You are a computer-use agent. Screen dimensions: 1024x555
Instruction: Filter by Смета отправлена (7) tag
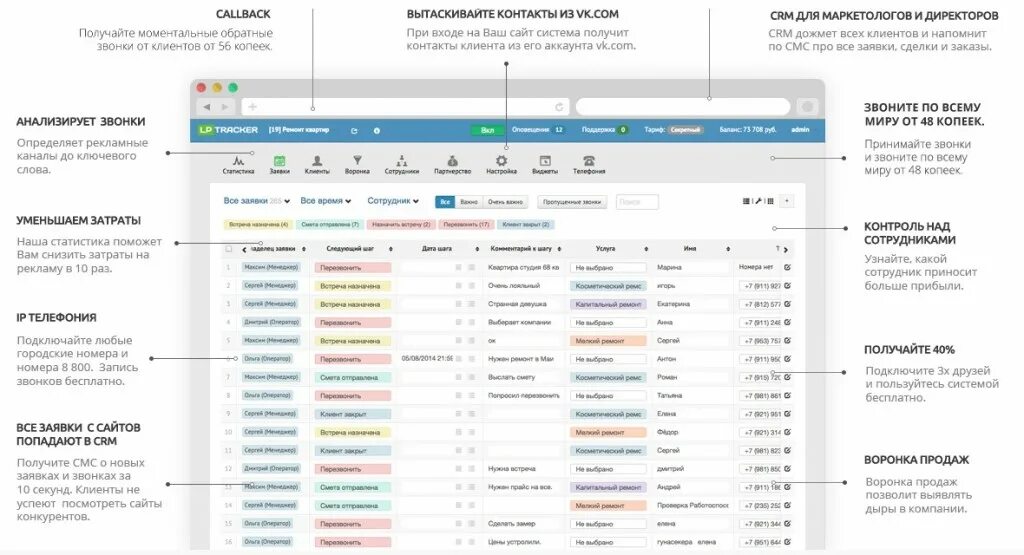tap(330, 225)
